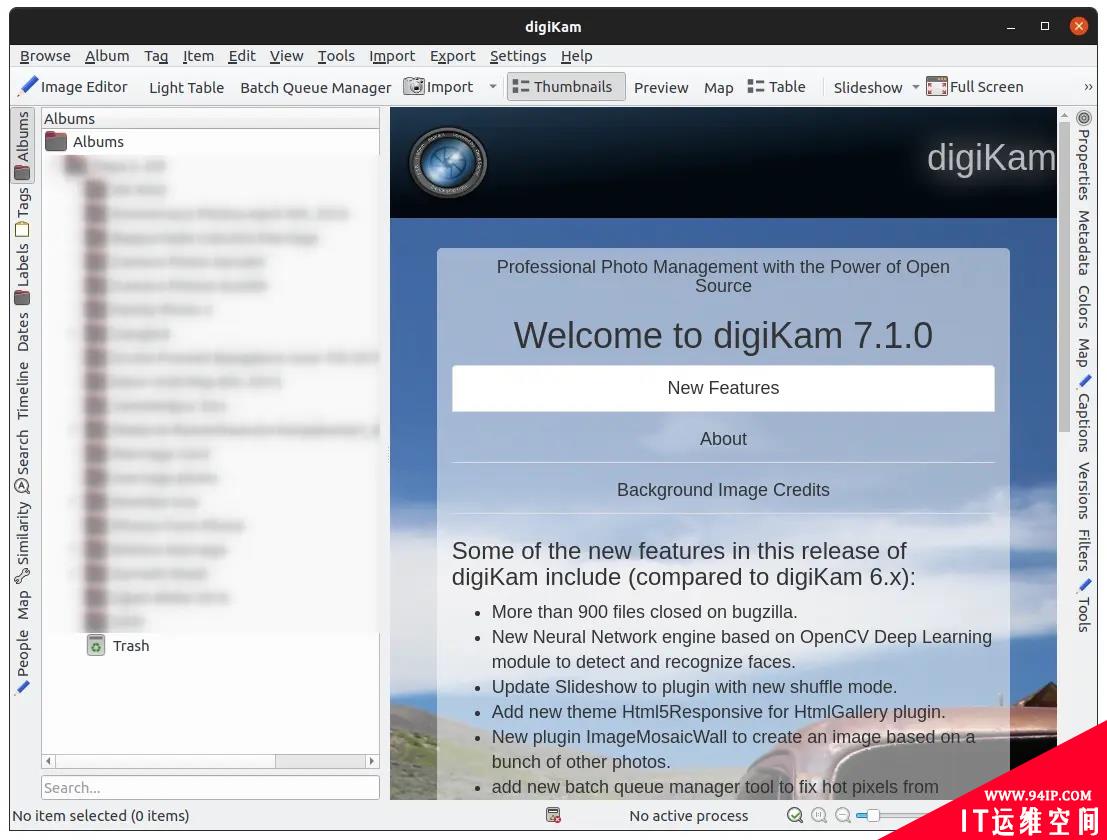The height and width of the screenshot is (840, 1107).
Task: Enter Full Screen mode
Action: [x=975, y=87]
